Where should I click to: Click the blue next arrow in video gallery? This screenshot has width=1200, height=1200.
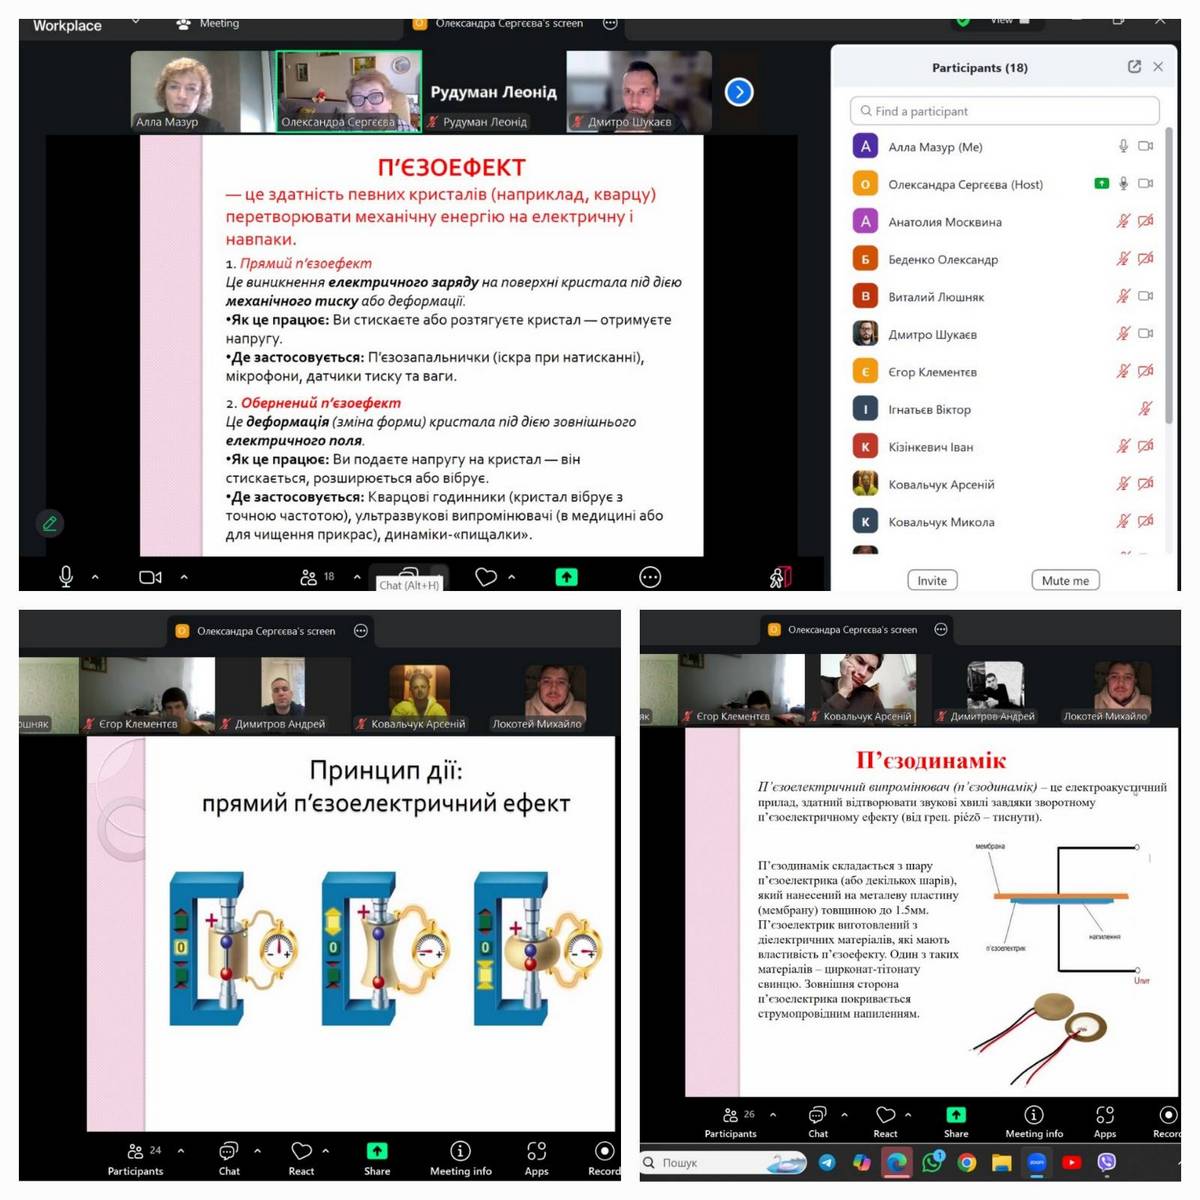click(x=738, y=92)
